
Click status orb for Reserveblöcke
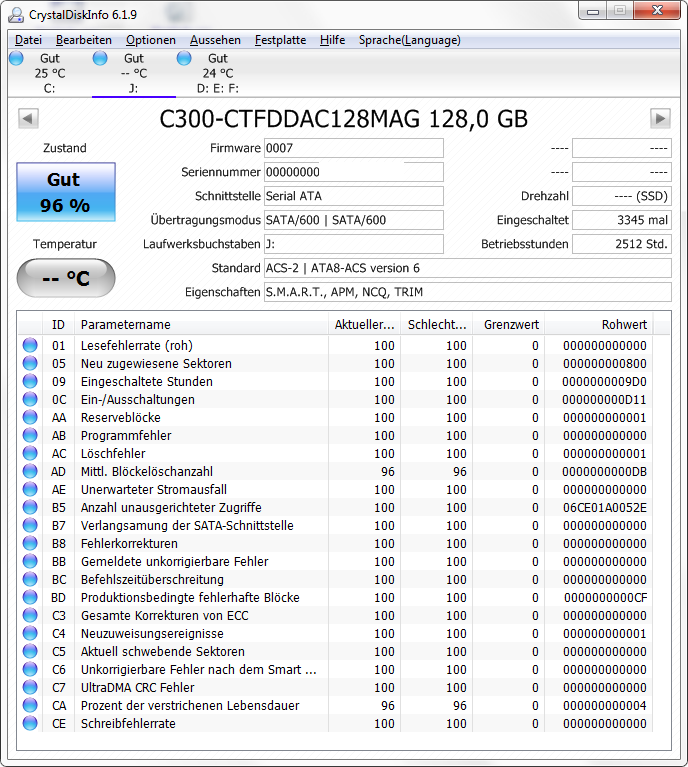(x=30, y=417)
